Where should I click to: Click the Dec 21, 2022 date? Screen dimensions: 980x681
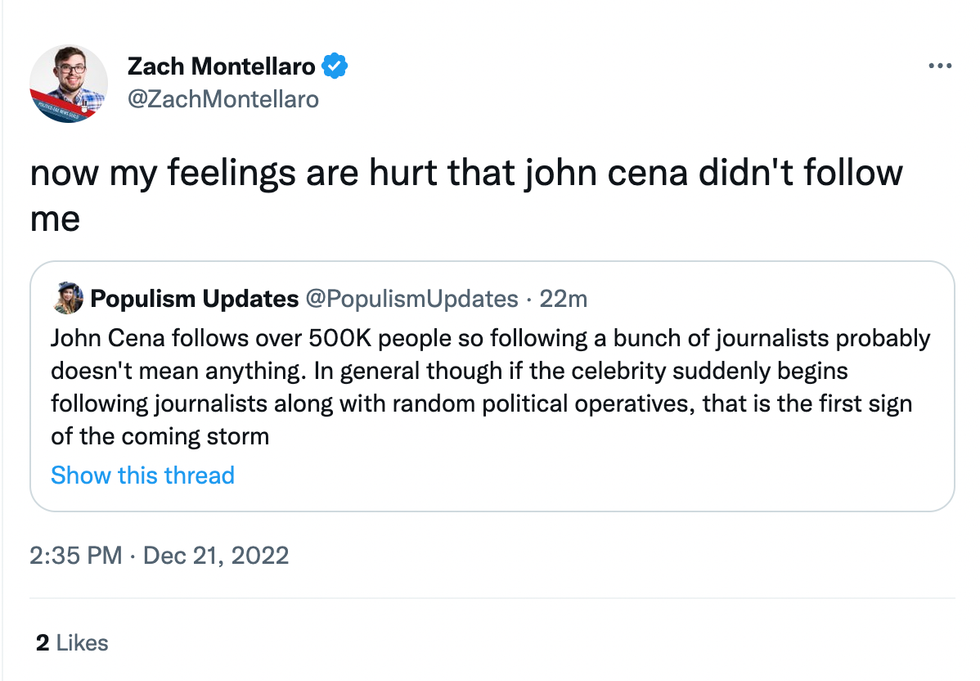coord(216,555)
